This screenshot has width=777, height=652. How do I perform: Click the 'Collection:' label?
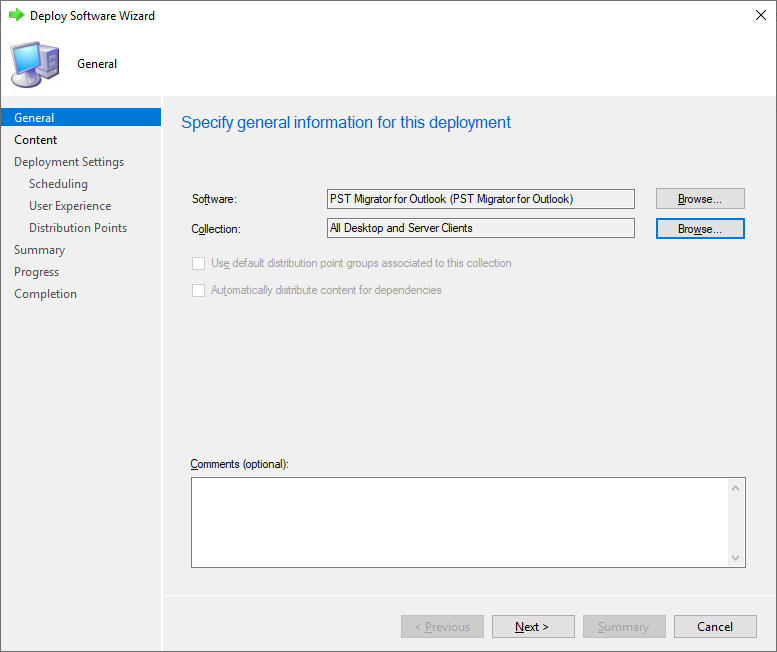tap(216, 229)
